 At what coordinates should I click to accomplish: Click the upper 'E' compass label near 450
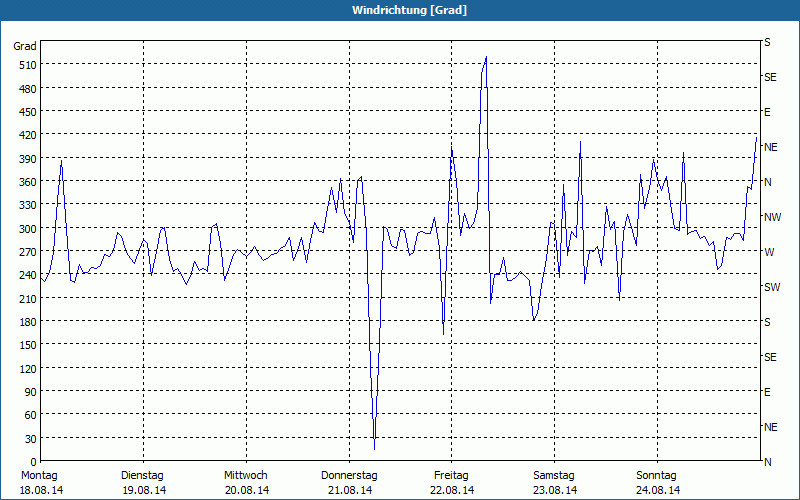click(x=767, y=112)
